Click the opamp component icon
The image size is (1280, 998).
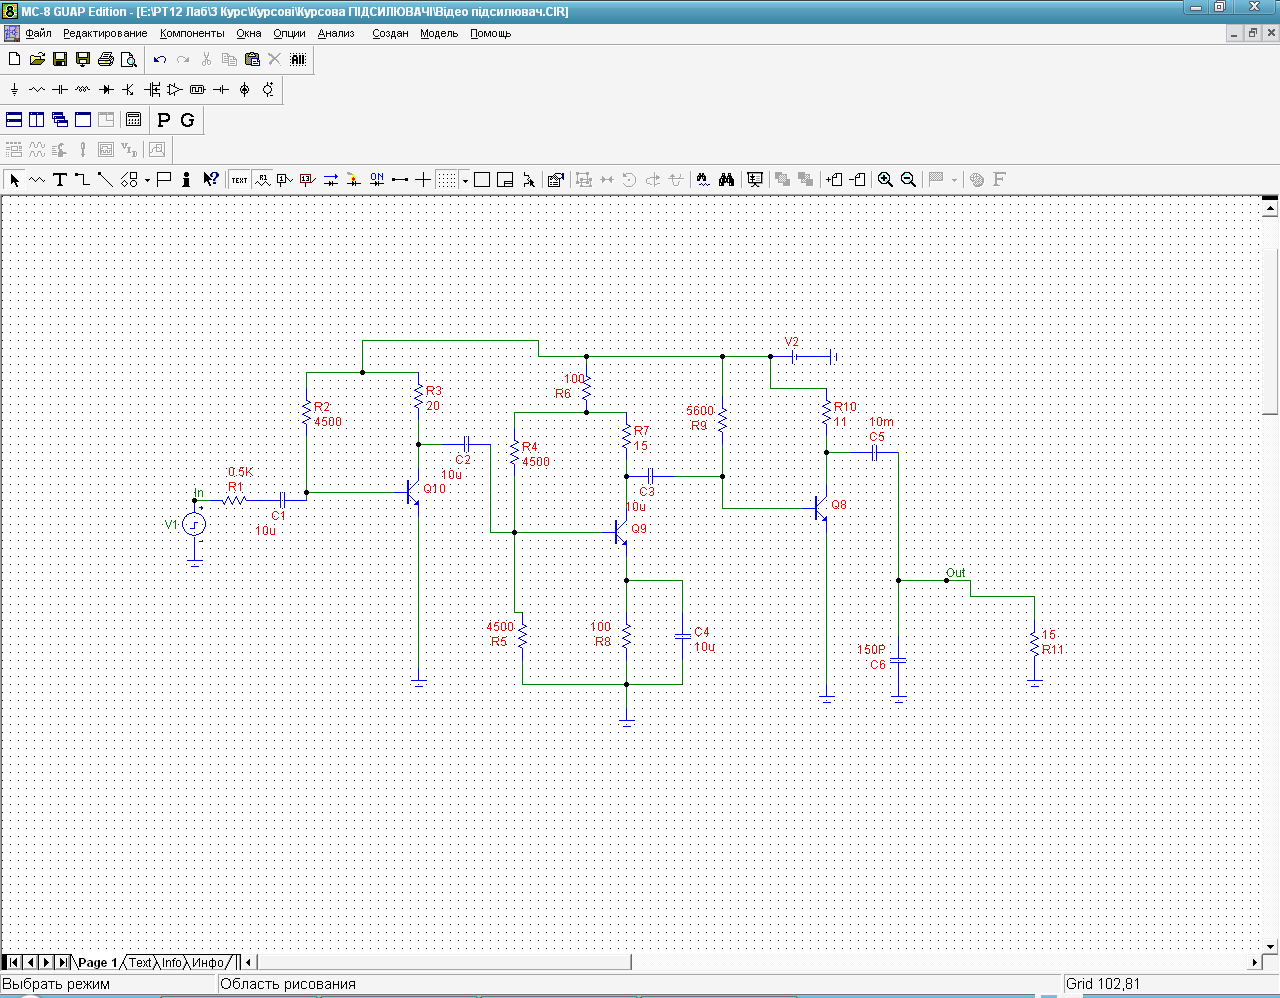point(175,90)
